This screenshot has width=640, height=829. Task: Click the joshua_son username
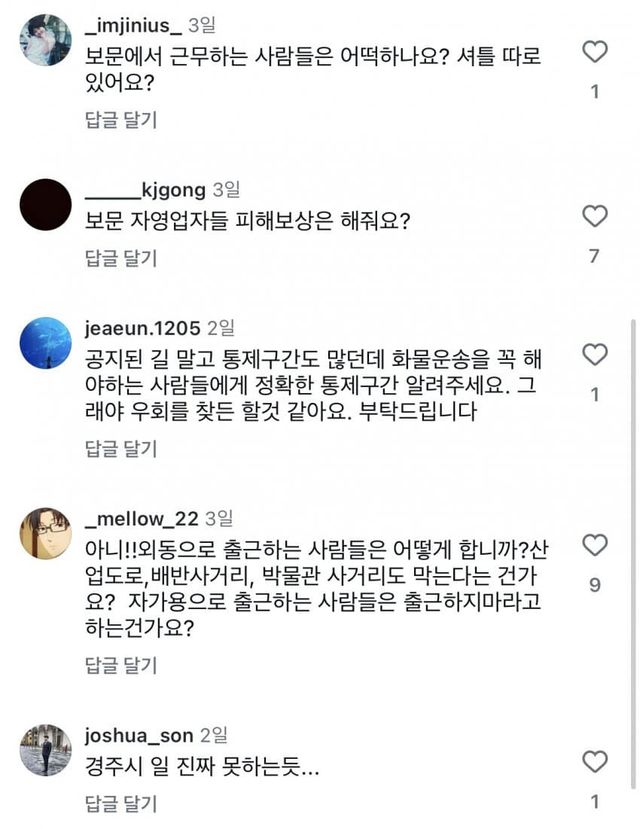[137, 735]
